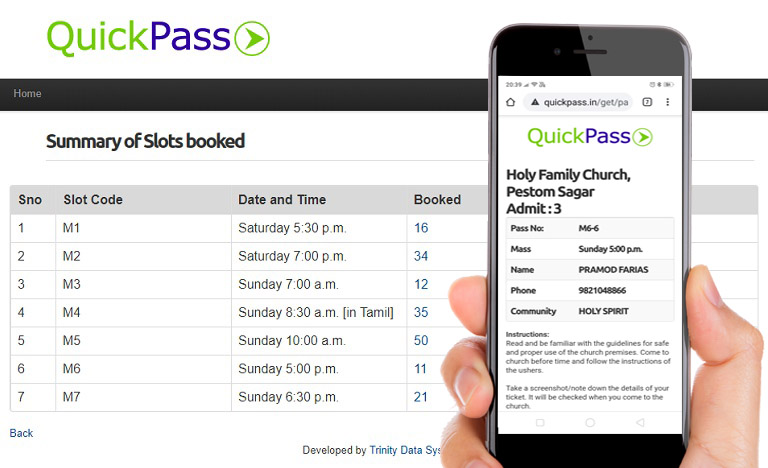Click the Back link

22,433
